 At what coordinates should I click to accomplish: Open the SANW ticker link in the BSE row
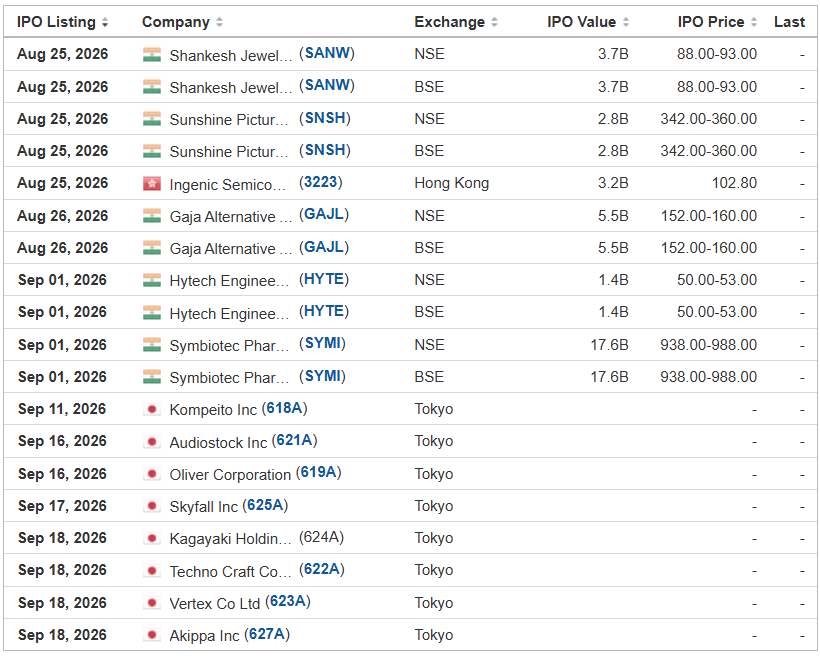point(327,85)
